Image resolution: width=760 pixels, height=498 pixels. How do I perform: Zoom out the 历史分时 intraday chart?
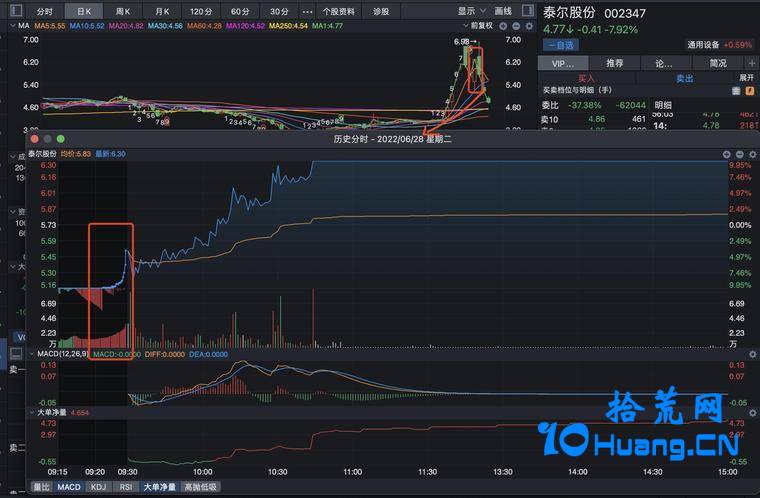[x=740, y=154]
